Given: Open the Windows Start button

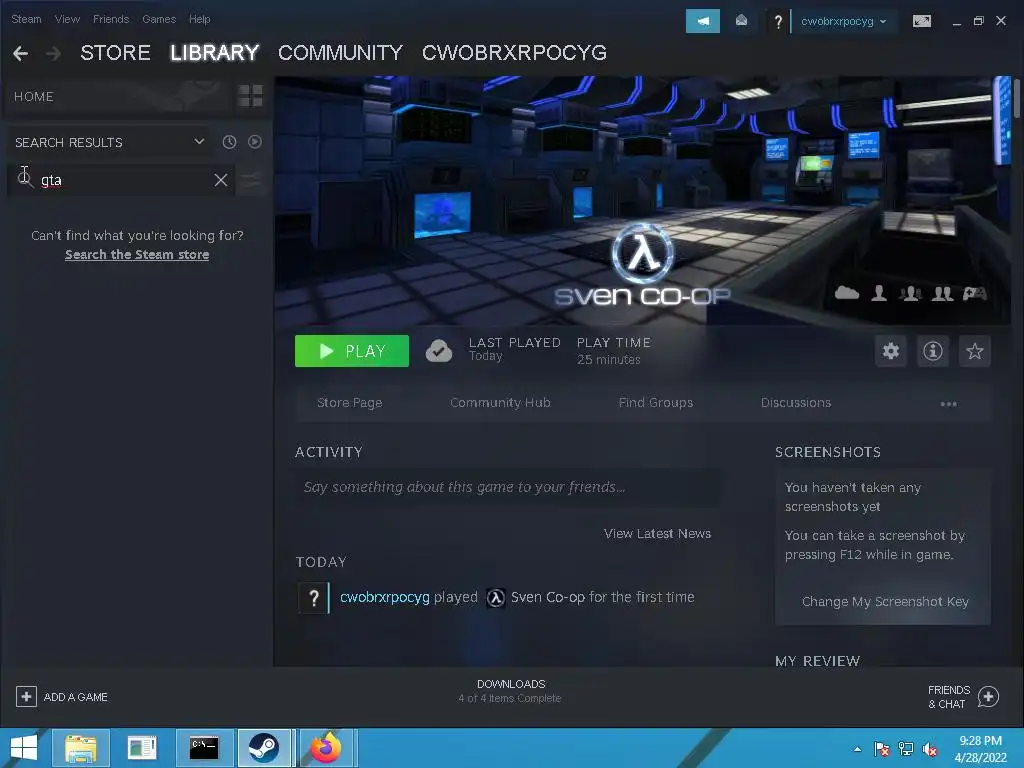Looking at the screenshot, I should tap(24, 748).
